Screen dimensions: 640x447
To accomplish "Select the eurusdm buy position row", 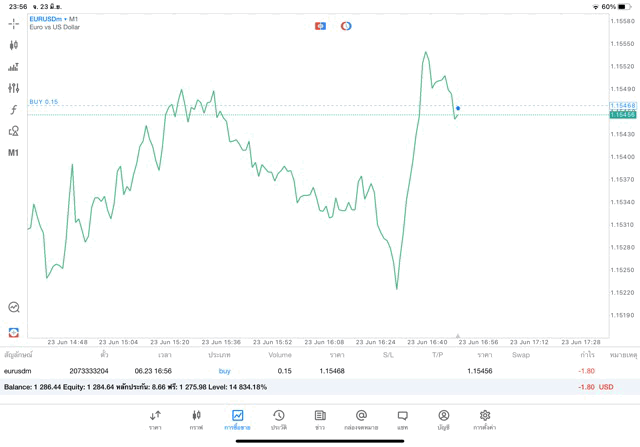I will coord(300,371).
